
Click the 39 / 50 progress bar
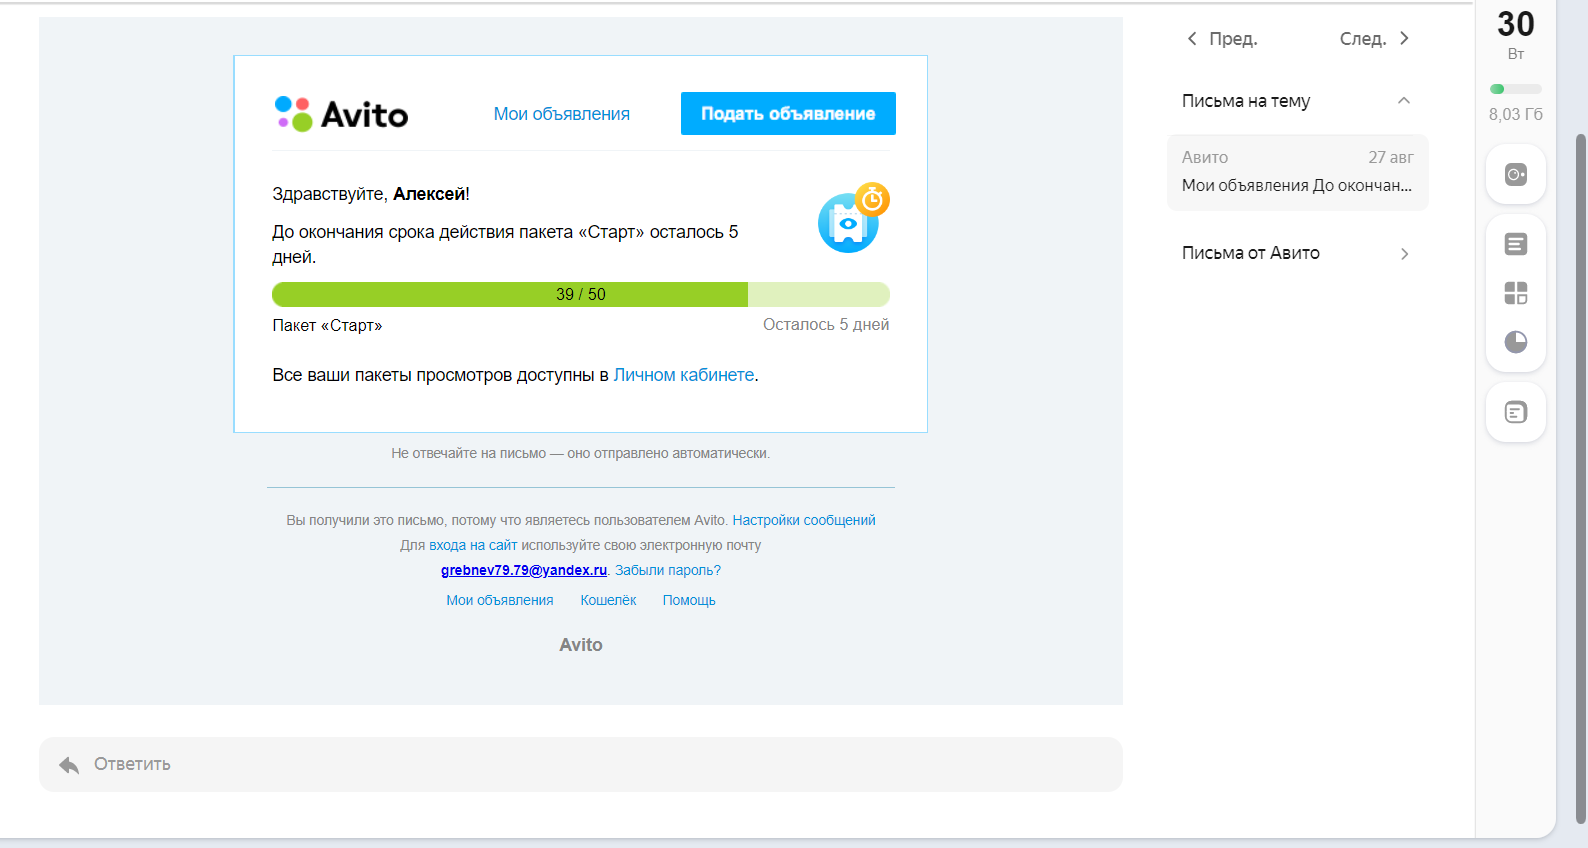[x=581, y=294]
